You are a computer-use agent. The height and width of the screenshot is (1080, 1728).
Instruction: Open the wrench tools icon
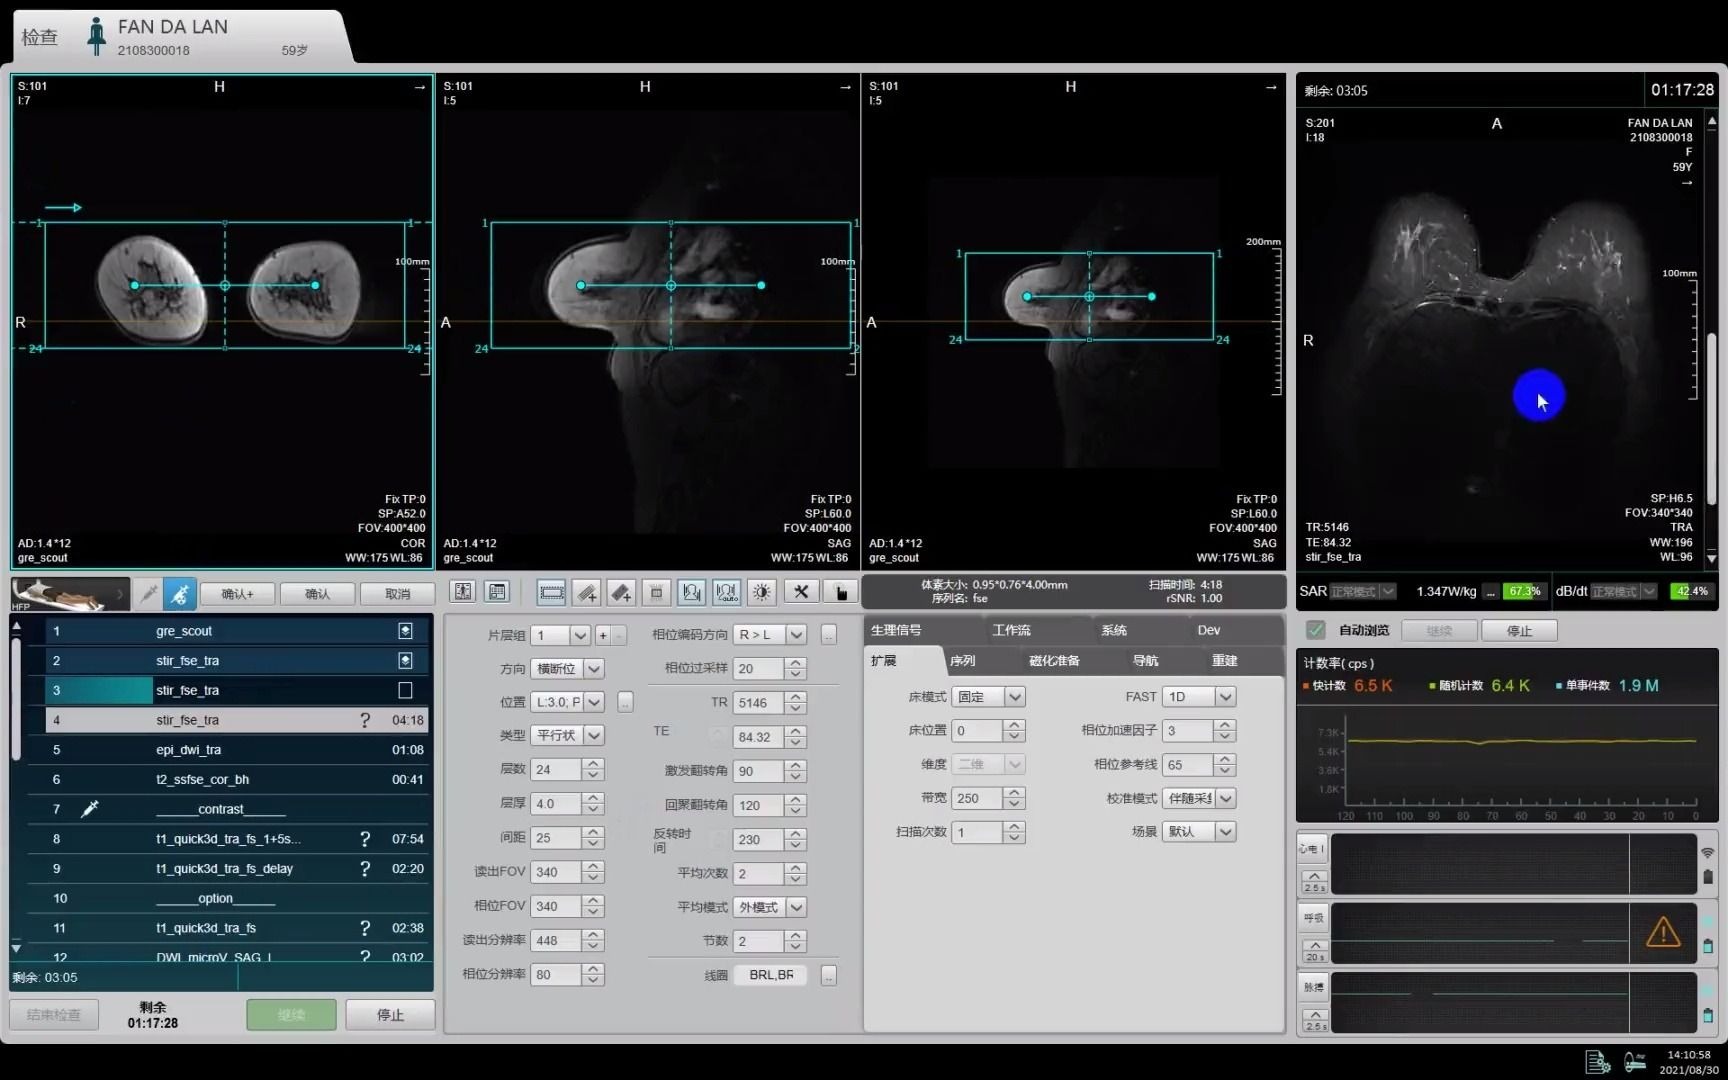point(801,592)
